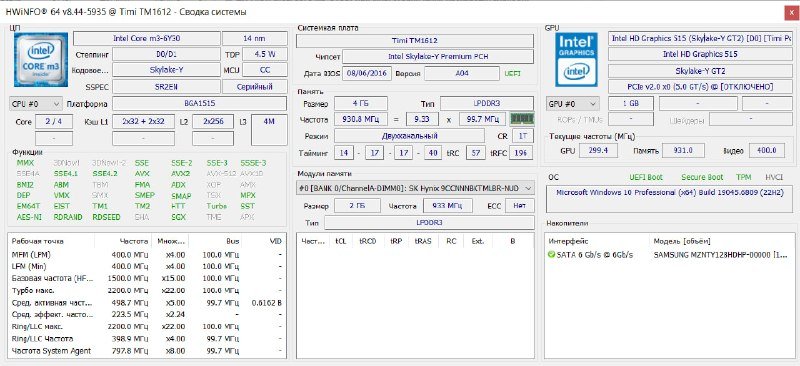Click the PCIe v2.0 x0 bus field
Screen dimensions: 800x366
(700, 87)
